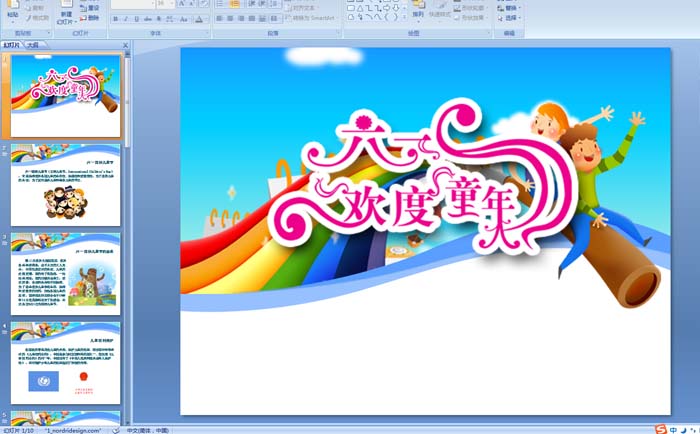Click the Format Painter (格式刷) tool
This screenshot has height=434, width=700.
(x=38, y=18)
